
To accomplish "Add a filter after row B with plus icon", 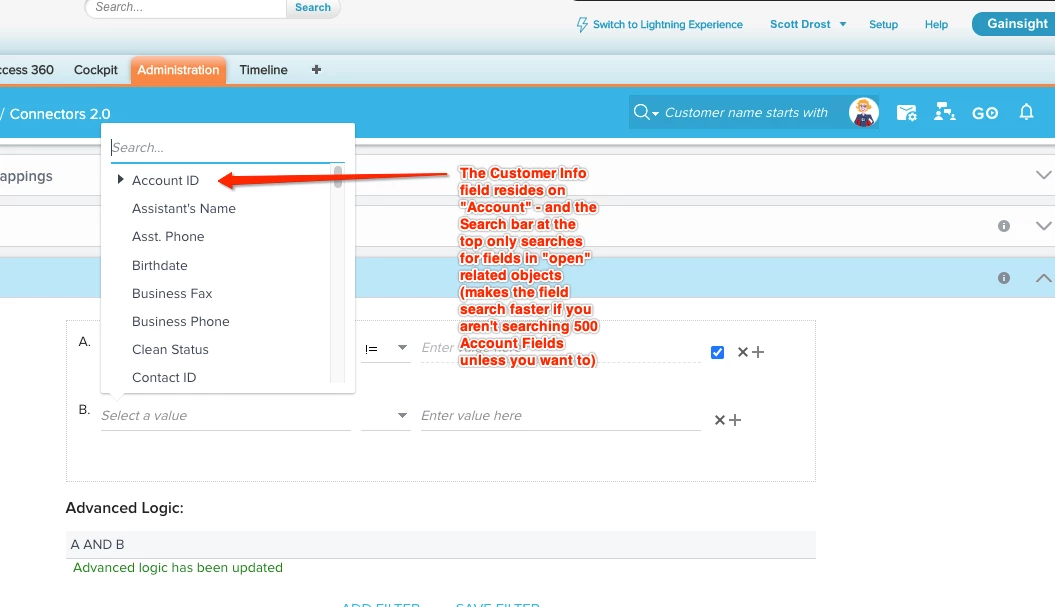I will coord(735,420).
